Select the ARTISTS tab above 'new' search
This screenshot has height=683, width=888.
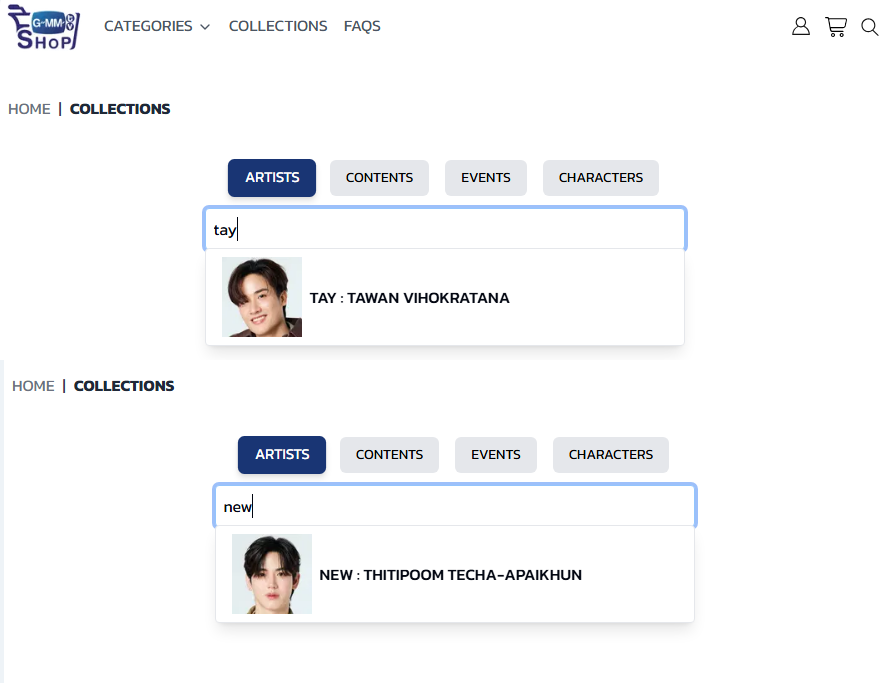pos(281,455)
